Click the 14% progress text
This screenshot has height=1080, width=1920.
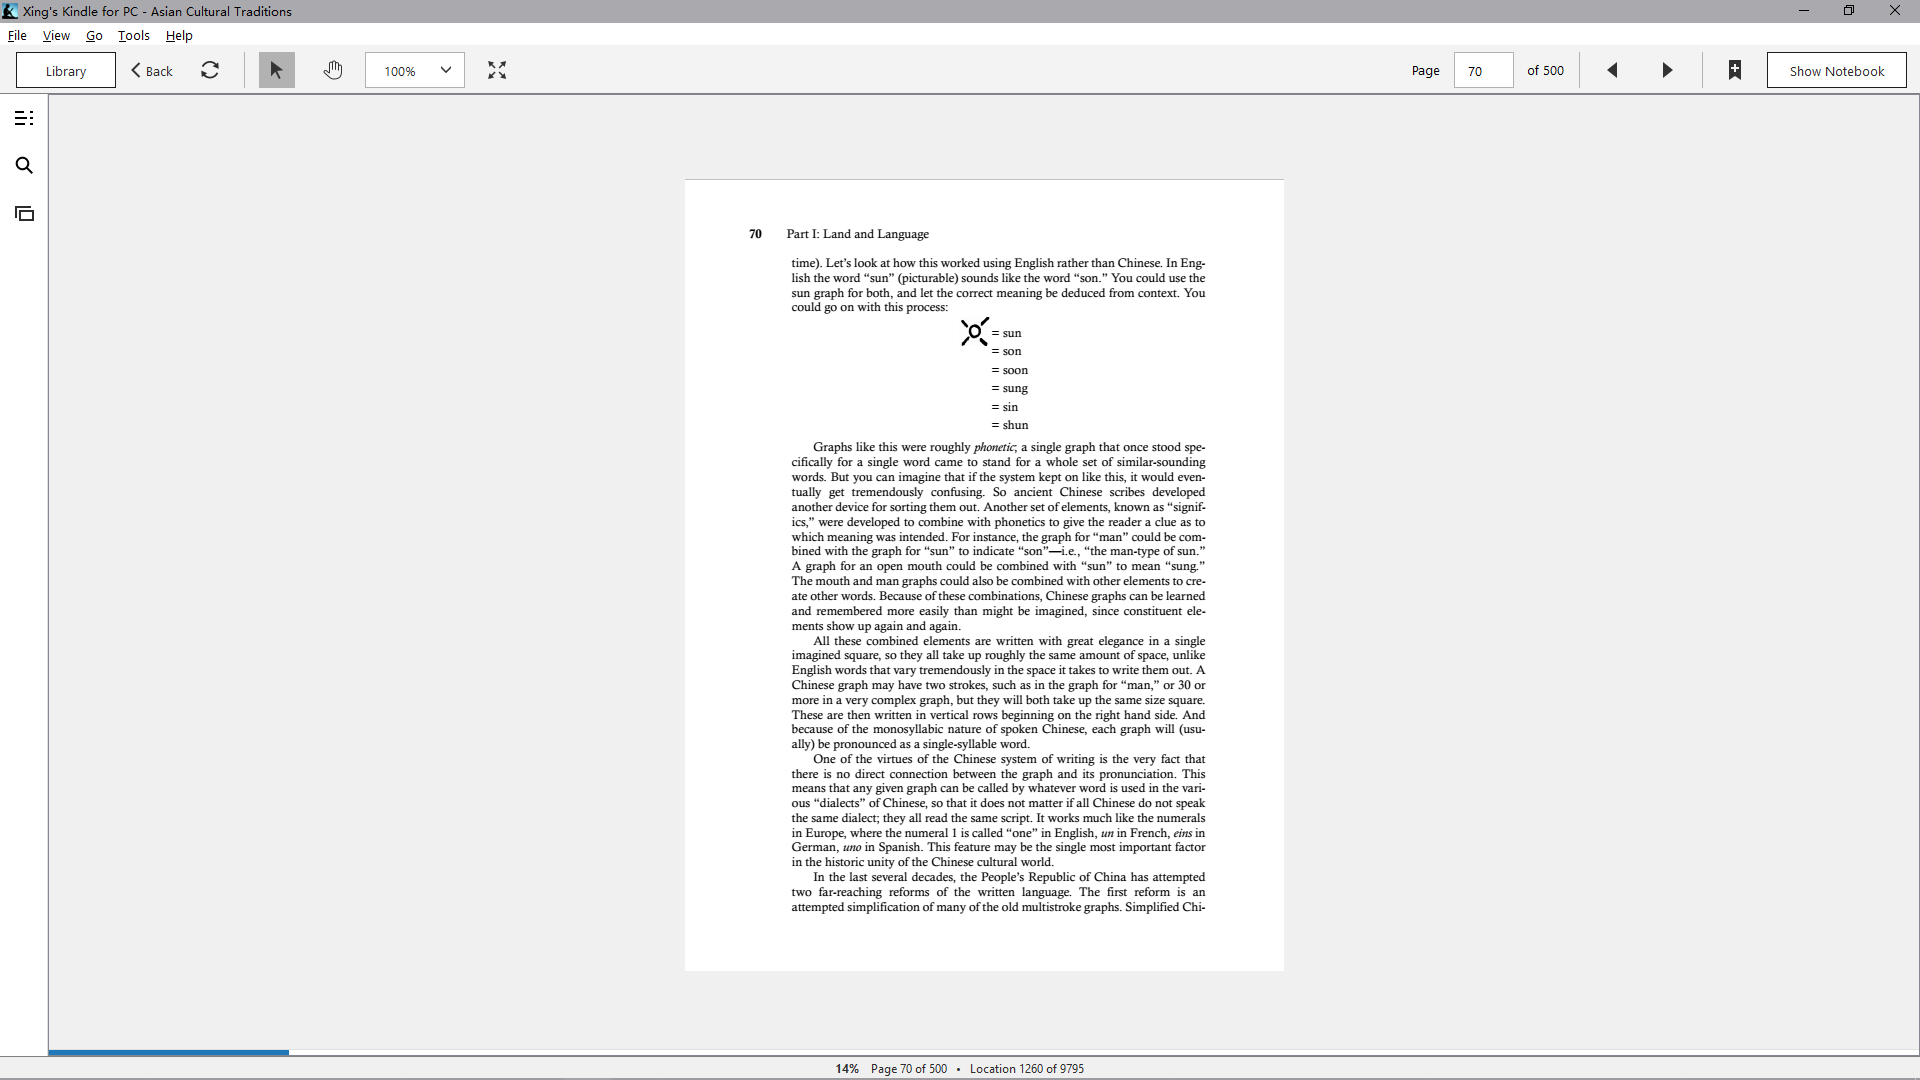click(x=847, y=1068)
